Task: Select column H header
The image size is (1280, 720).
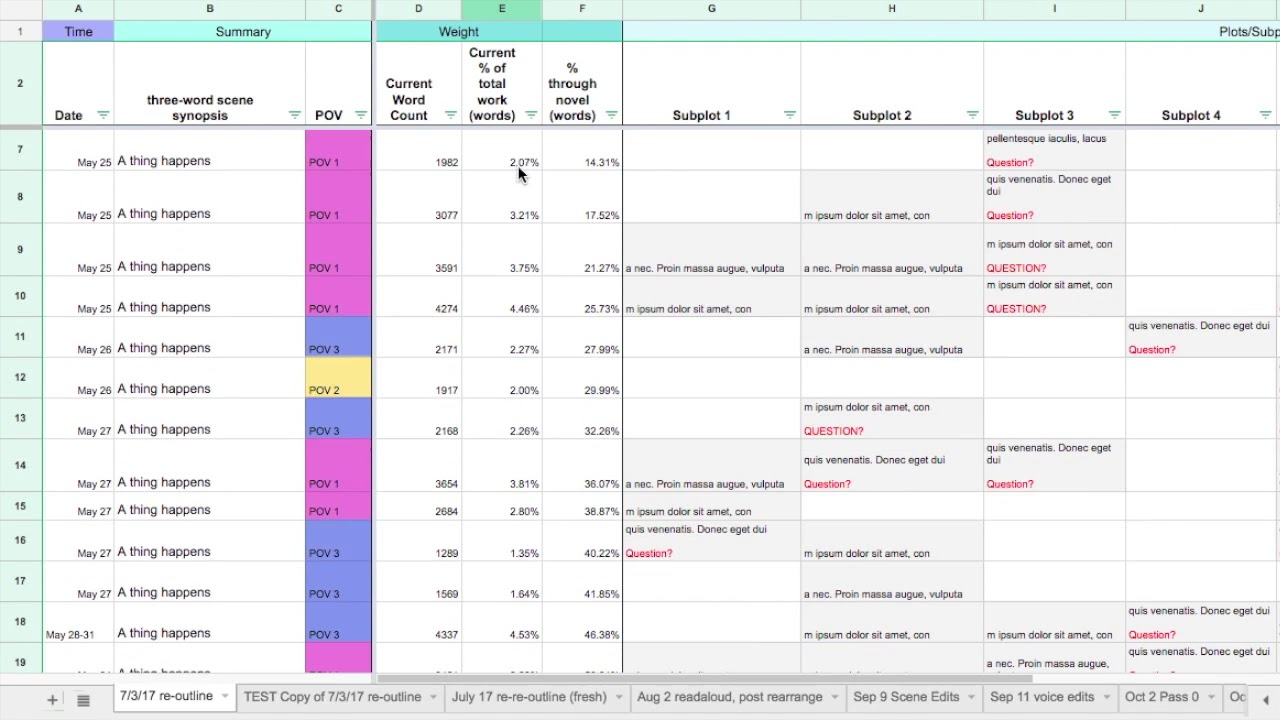Action: 892,9
